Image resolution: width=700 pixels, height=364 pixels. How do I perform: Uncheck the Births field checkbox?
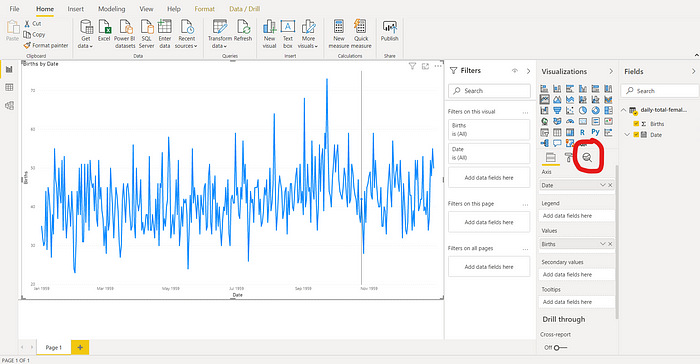coord(636,124)
